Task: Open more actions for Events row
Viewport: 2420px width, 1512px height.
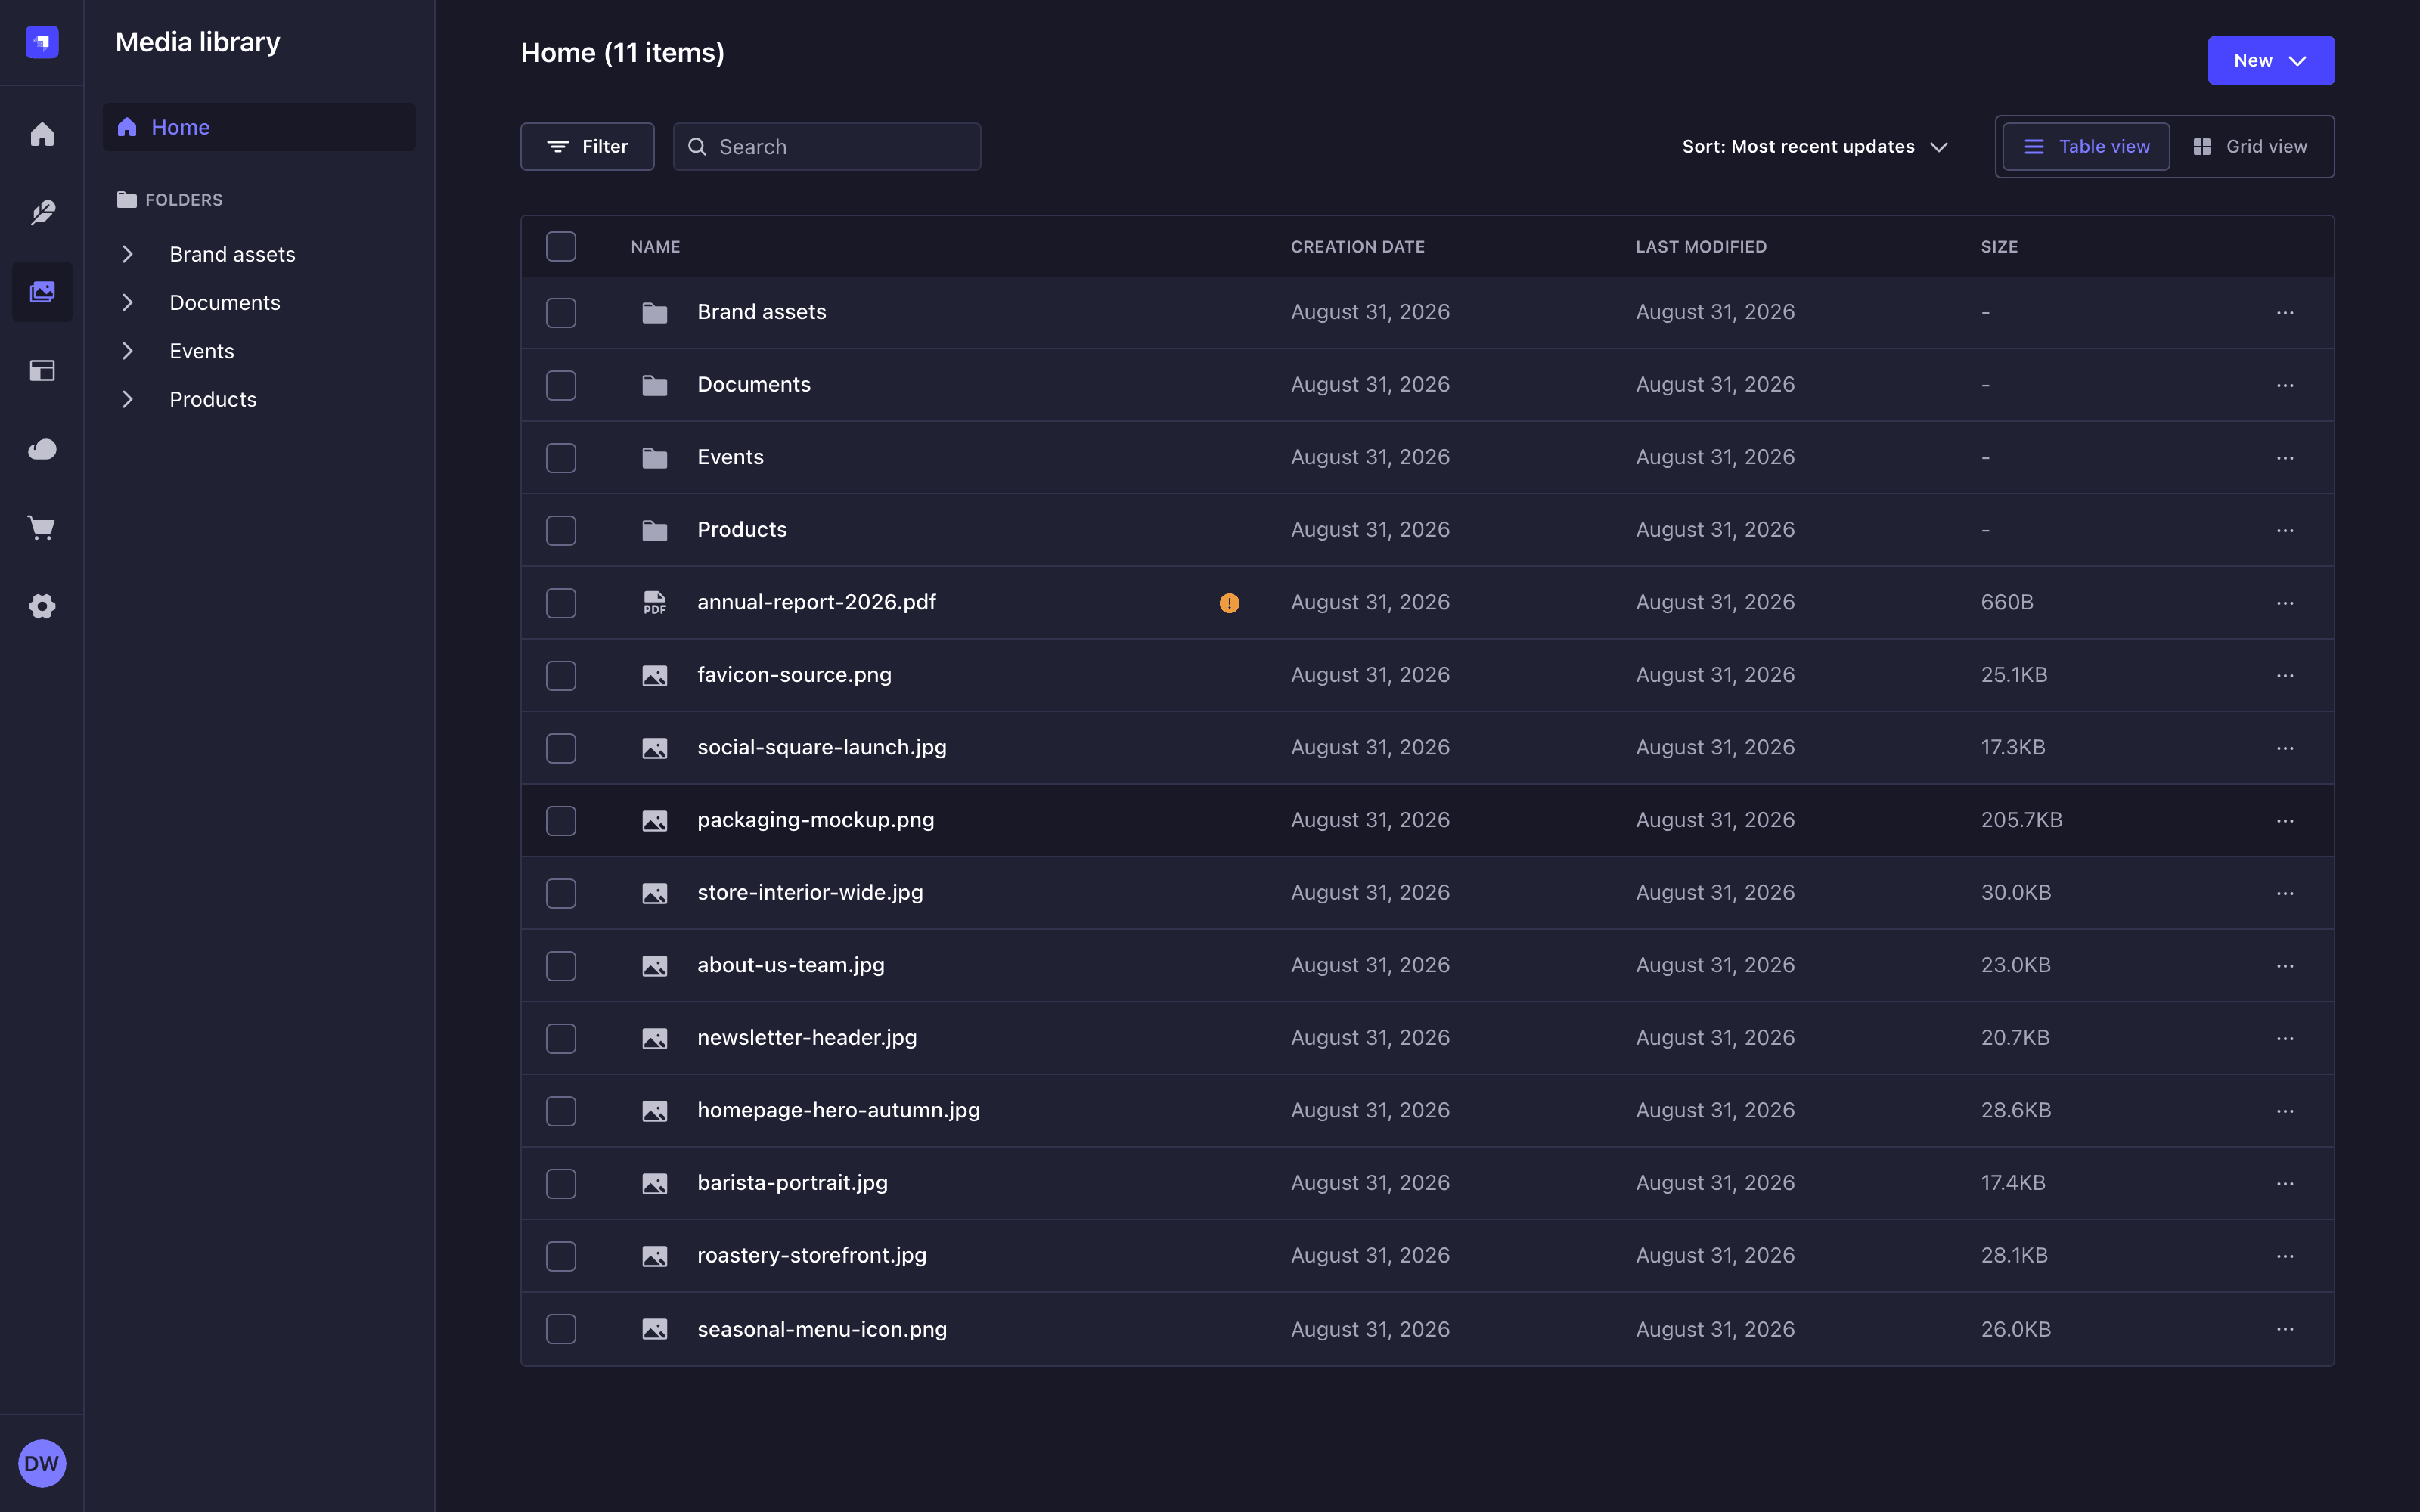Action: (x=2285, y=458)
